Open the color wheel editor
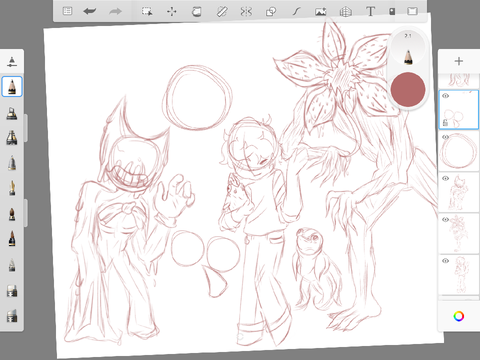This screenshot has width=480, height=360. tap(459, 316)
